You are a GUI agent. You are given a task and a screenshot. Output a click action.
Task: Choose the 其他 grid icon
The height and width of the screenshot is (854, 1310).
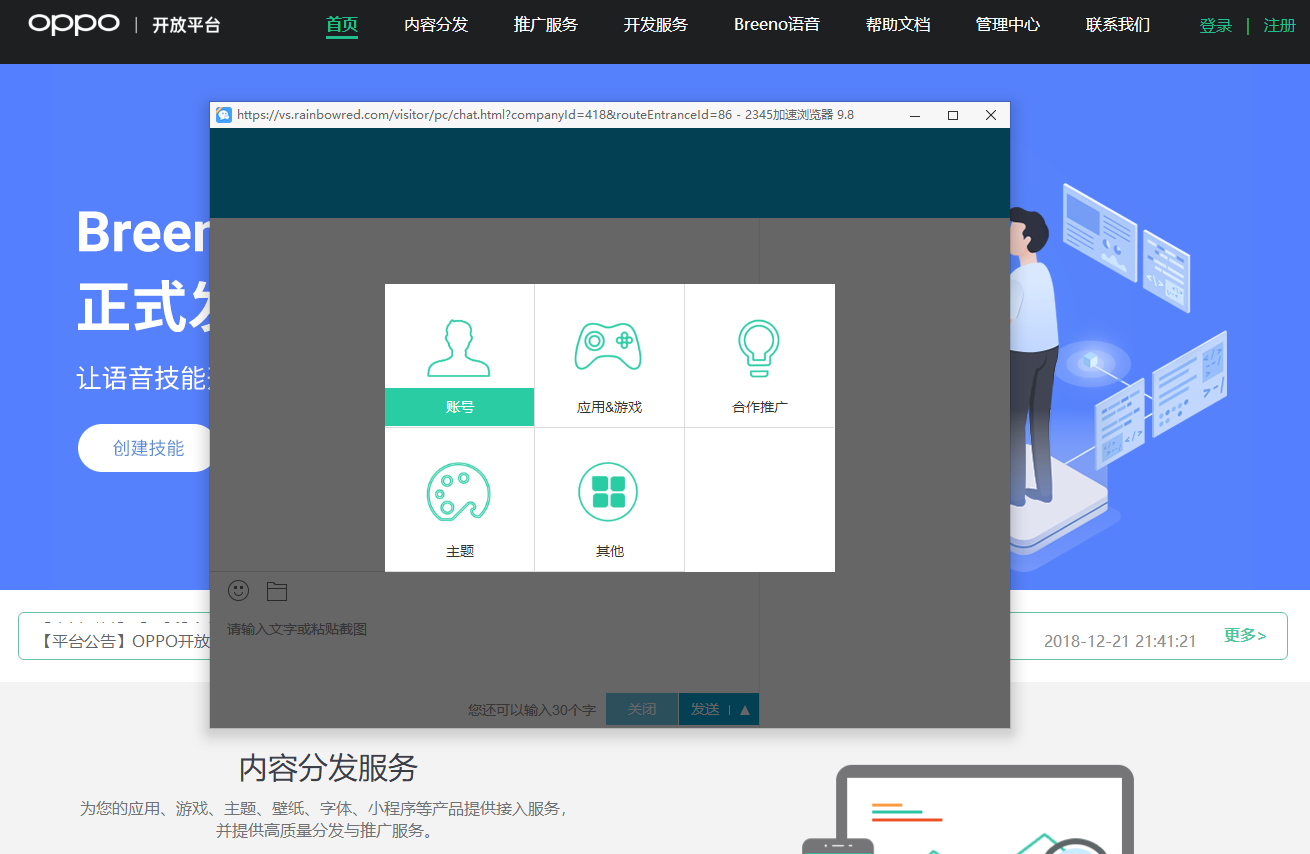pos(608,492)
